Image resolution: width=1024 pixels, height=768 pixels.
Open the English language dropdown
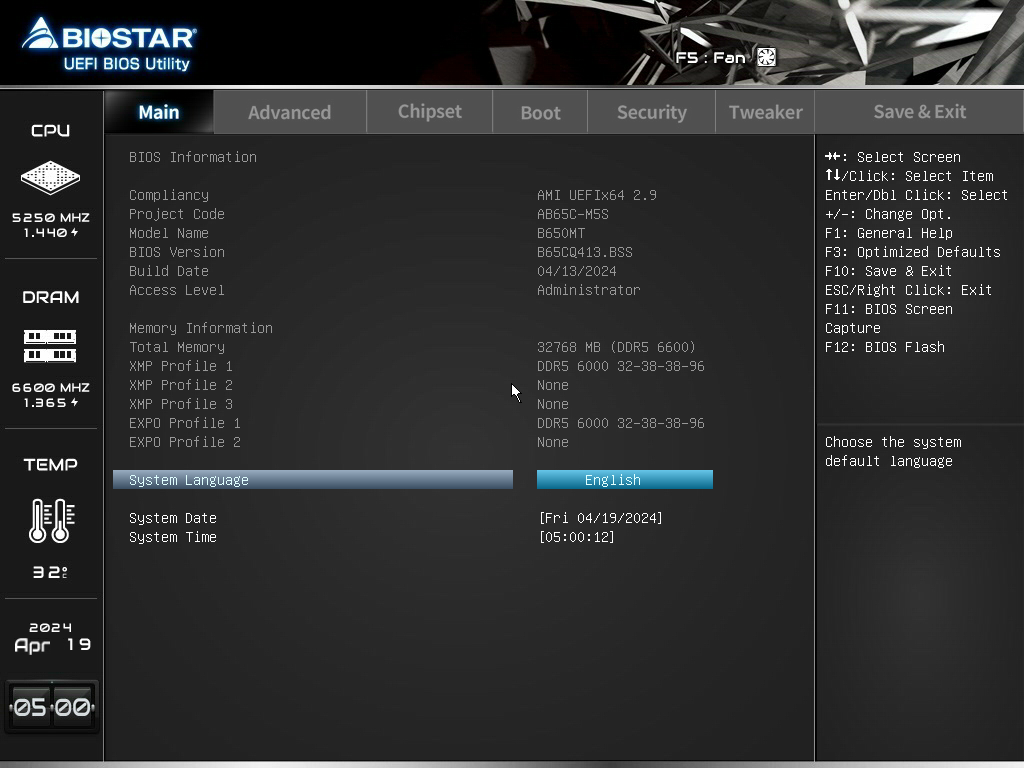(x=625, y=480)
